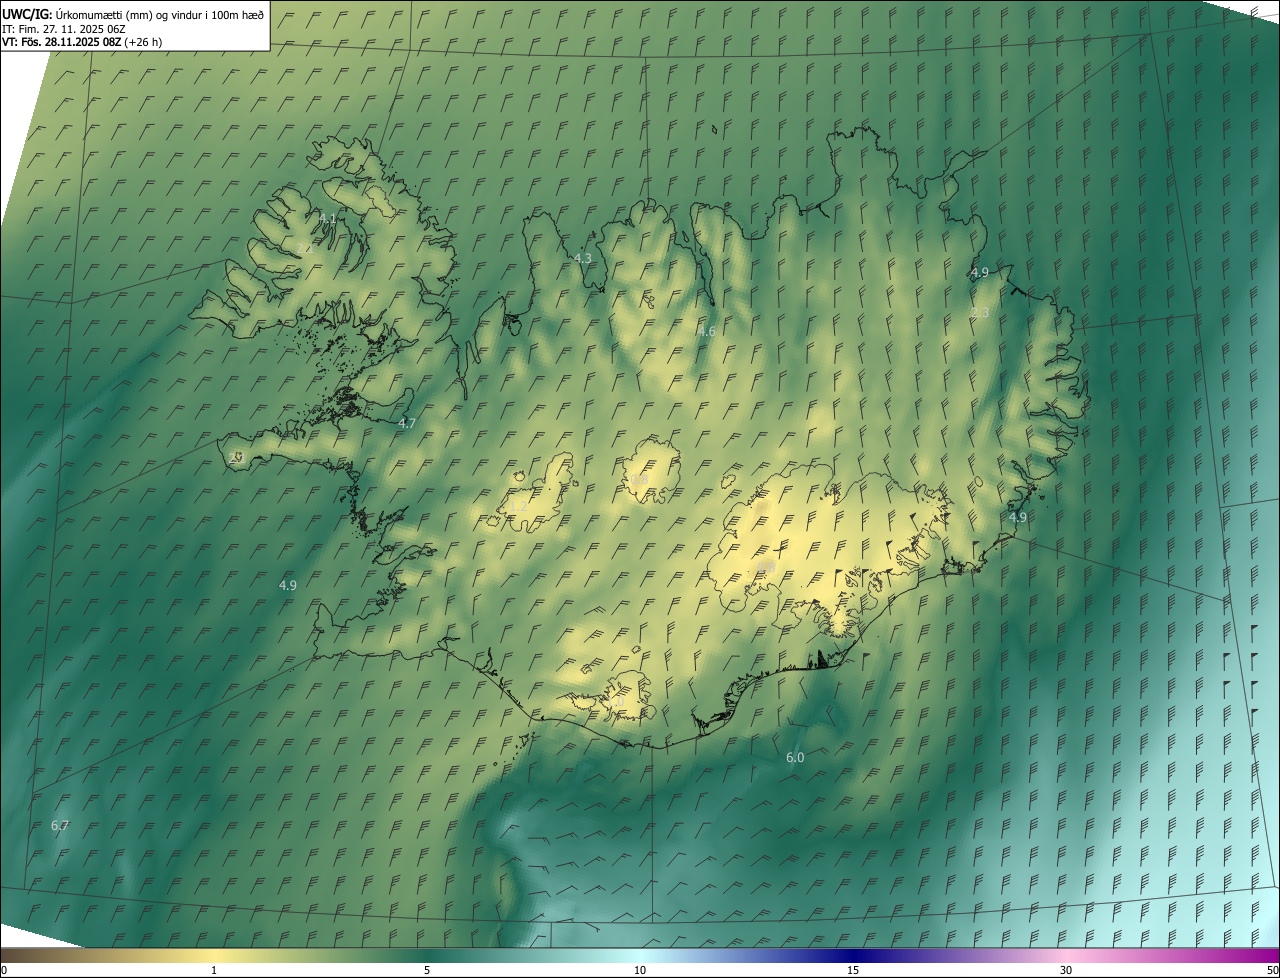Click the 6.7 value over the southwest ocean
The width and height of the screenshot is (1280, 978).
coord(60,825)
